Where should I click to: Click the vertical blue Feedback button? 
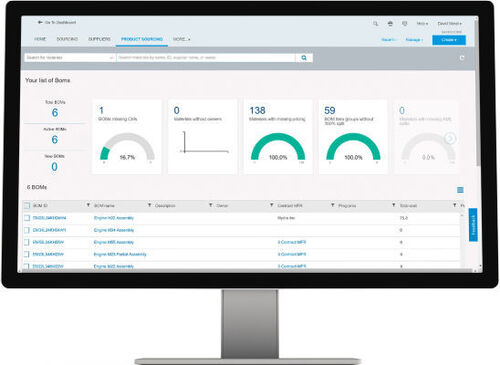(473, 225)
